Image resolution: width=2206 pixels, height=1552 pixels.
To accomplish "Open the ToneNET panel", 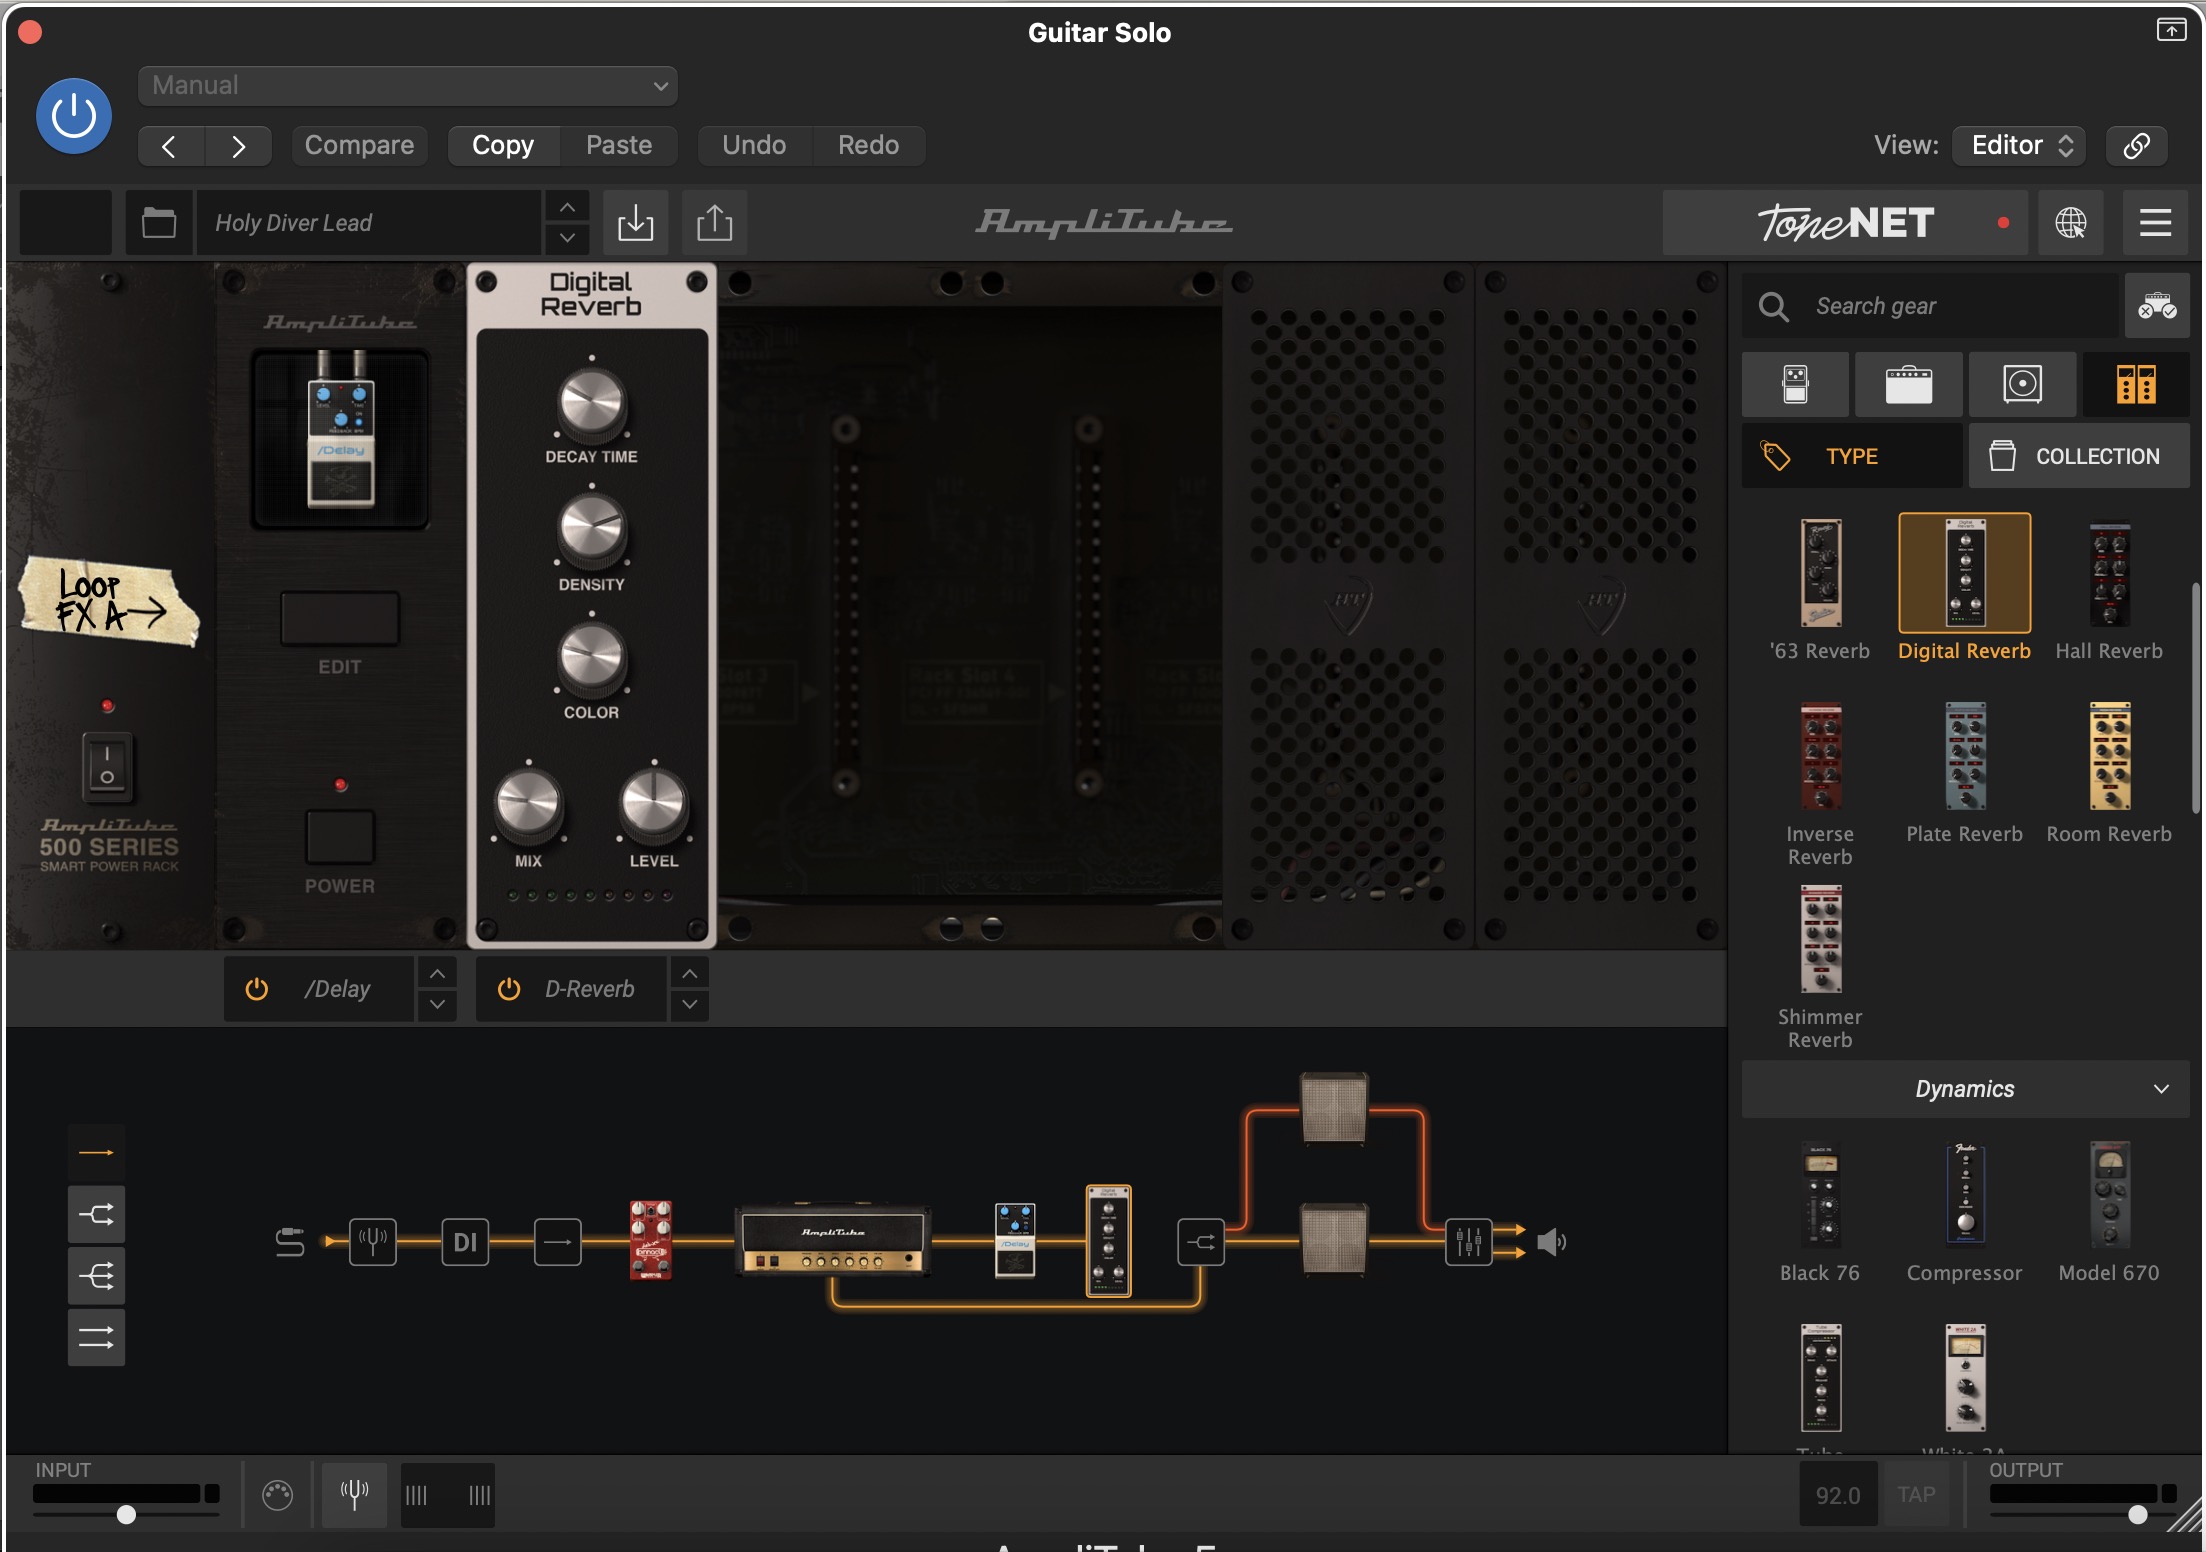I will point(1845,222).
